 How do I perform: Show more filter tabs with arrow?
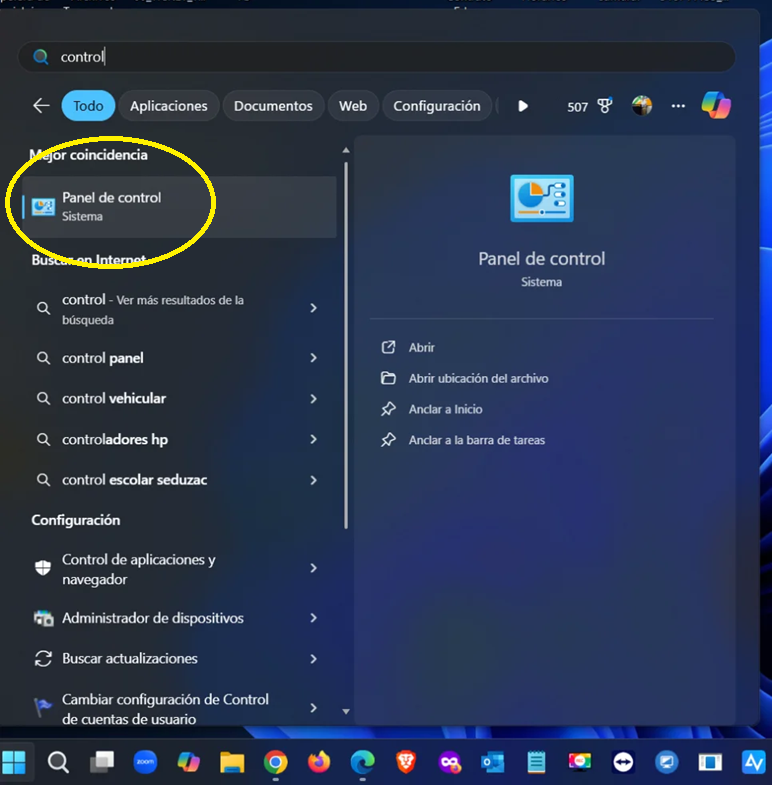pyautogui.click(x=523, y=106)
